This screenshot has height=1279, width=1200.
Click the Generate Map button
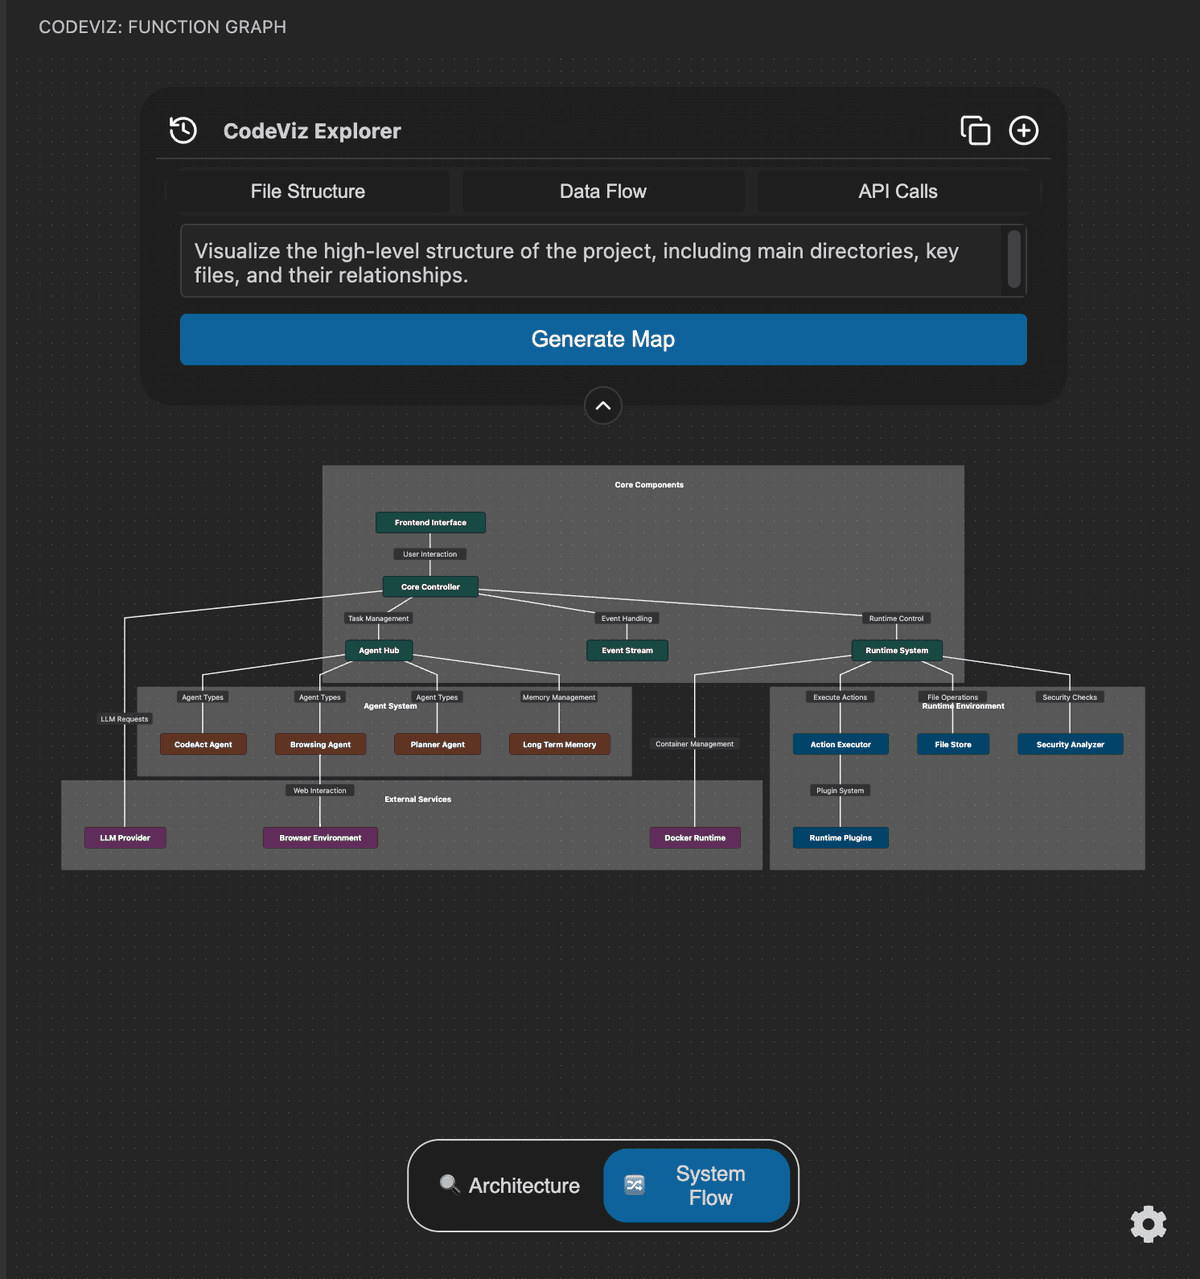pos(603,339)
